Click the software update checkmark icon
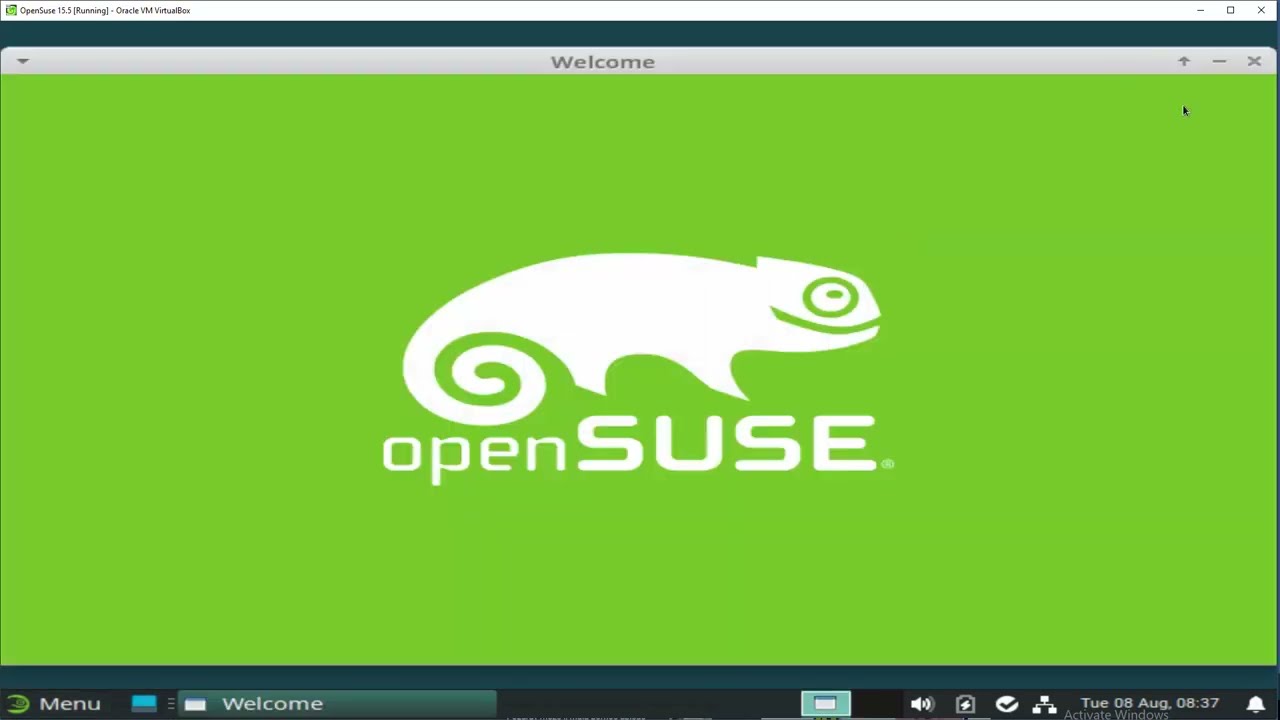This screenshot has width=1280, height=720. coord(1006,704)
